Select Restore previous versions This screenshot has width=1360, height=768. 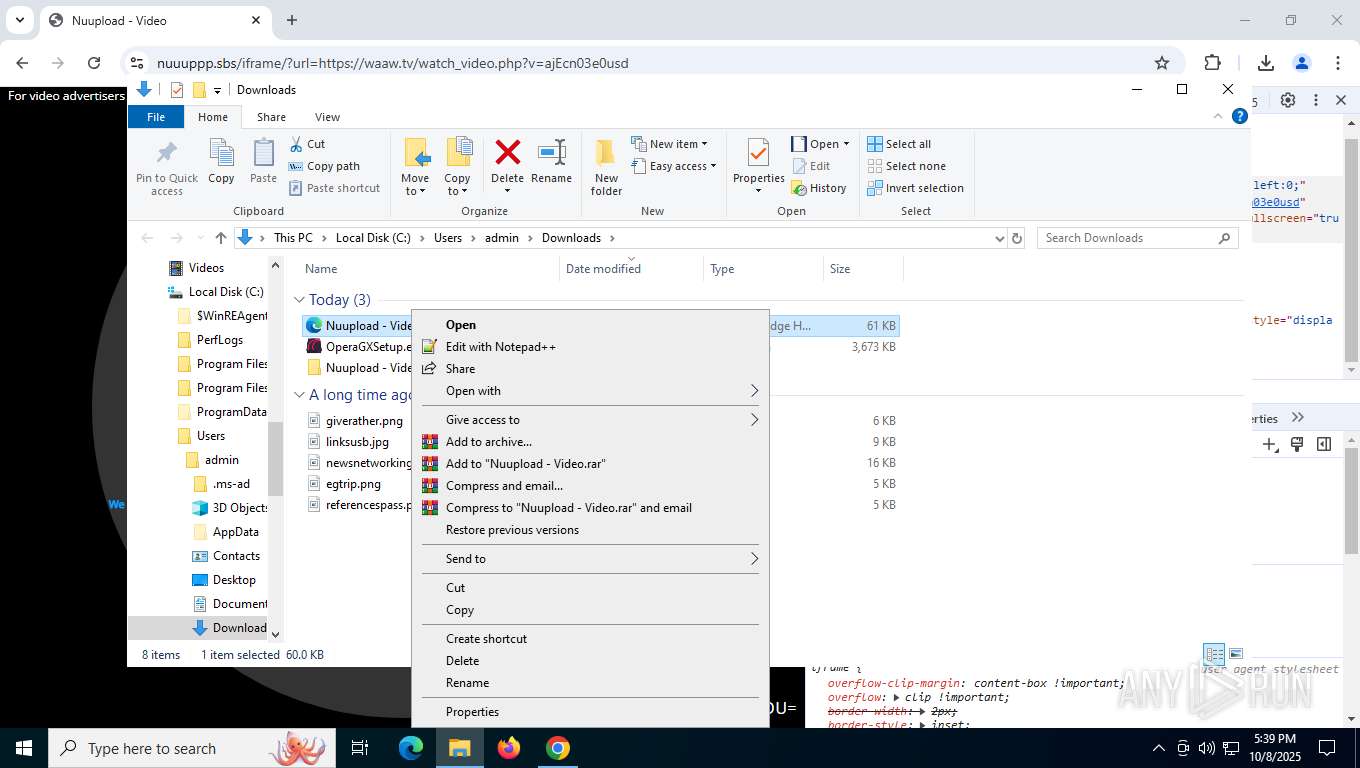(x=590, y=530)
